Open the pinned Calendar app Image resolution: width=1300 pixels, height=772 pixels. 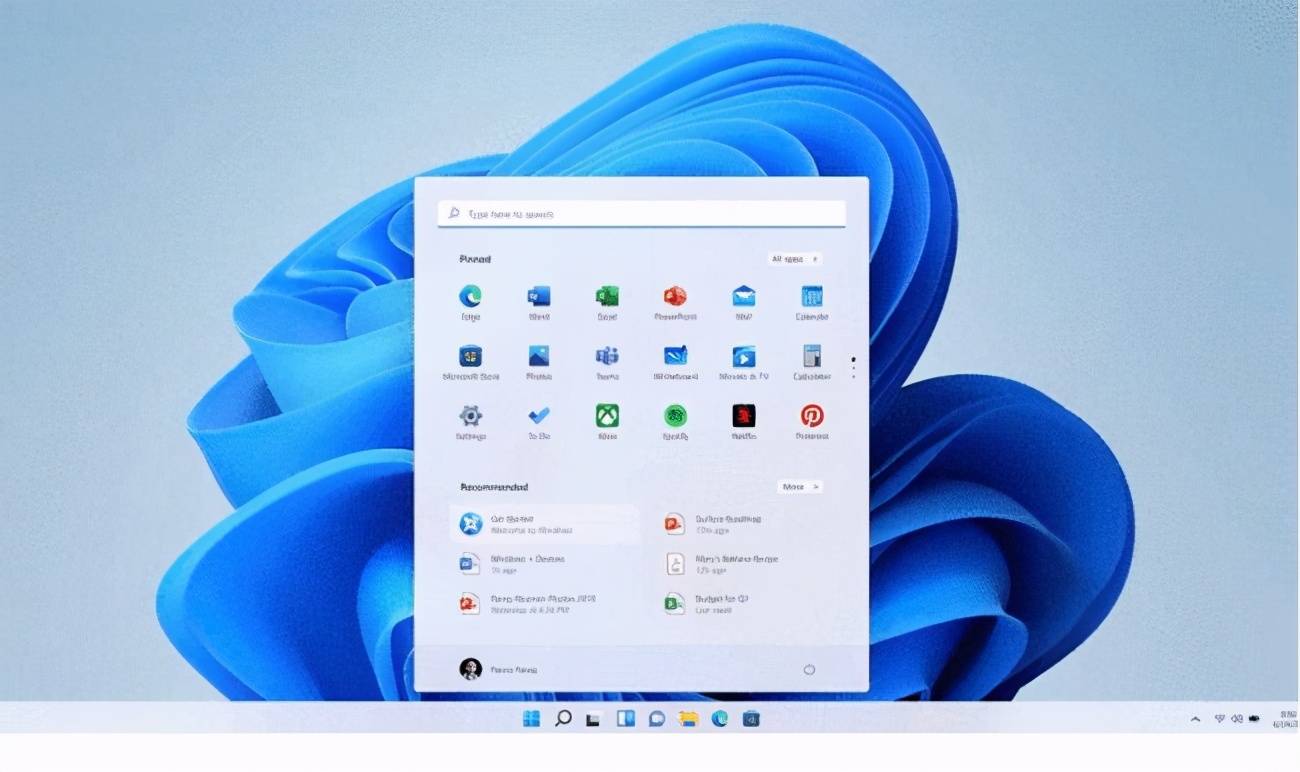pyautogui.click(x=811, y=296)
